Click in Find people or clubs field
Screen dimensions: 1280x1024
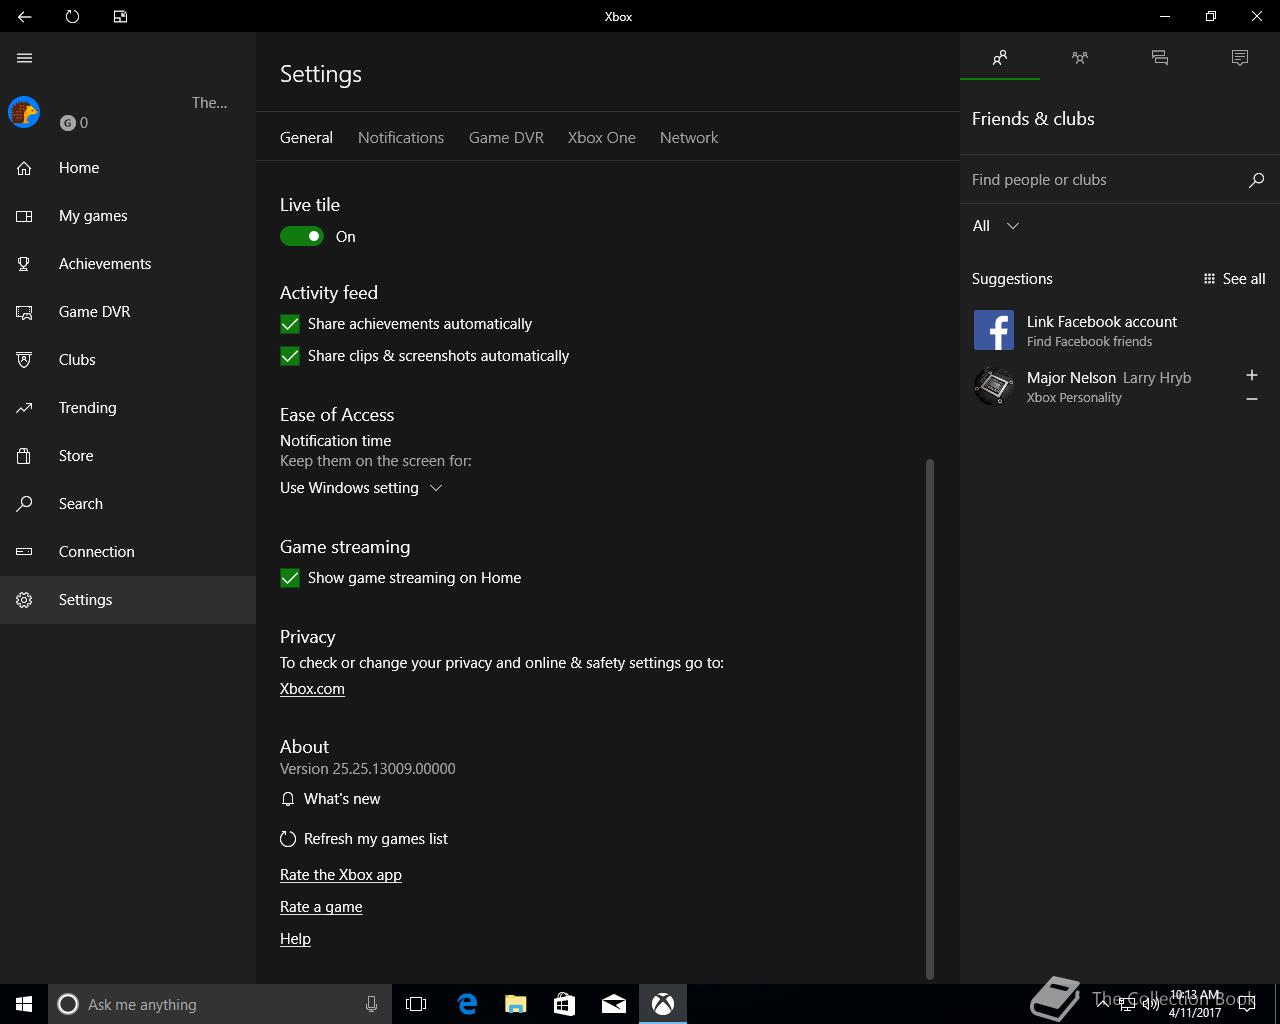[x=1105, y=180]
